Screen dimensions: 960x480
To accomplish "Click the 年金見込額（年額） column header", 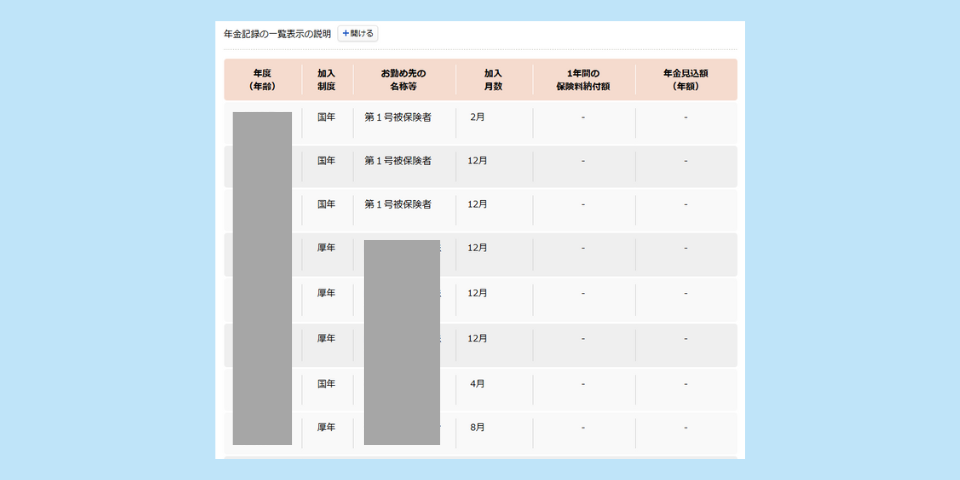I will 686,80.
